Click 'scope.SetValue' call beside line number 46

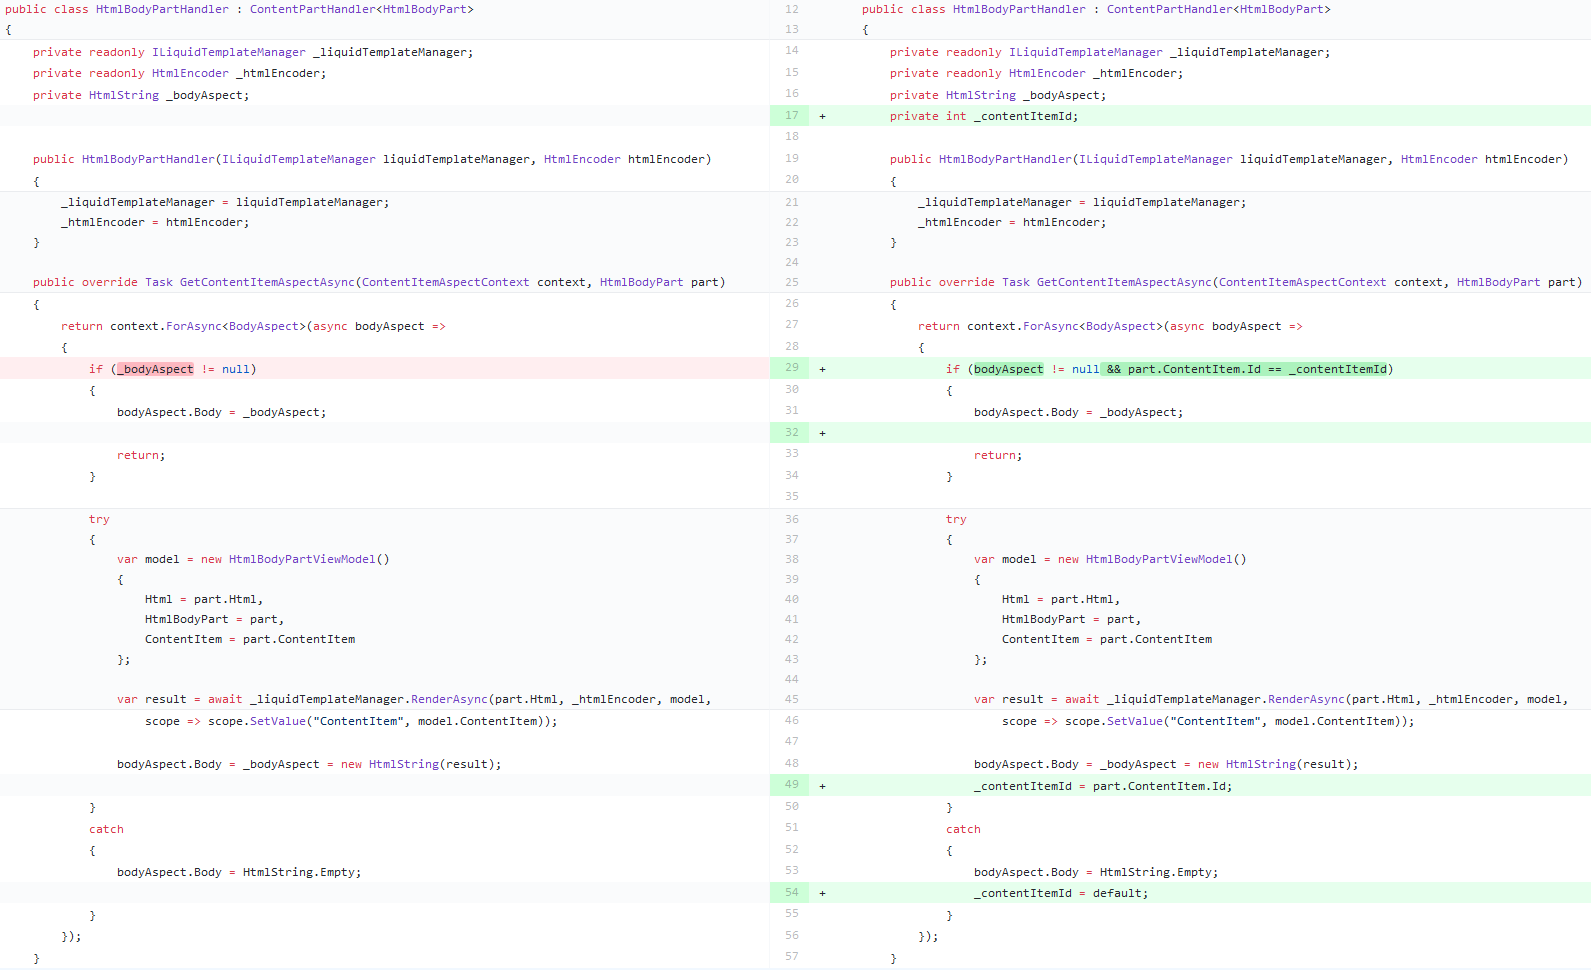[x=1114, y=721]
